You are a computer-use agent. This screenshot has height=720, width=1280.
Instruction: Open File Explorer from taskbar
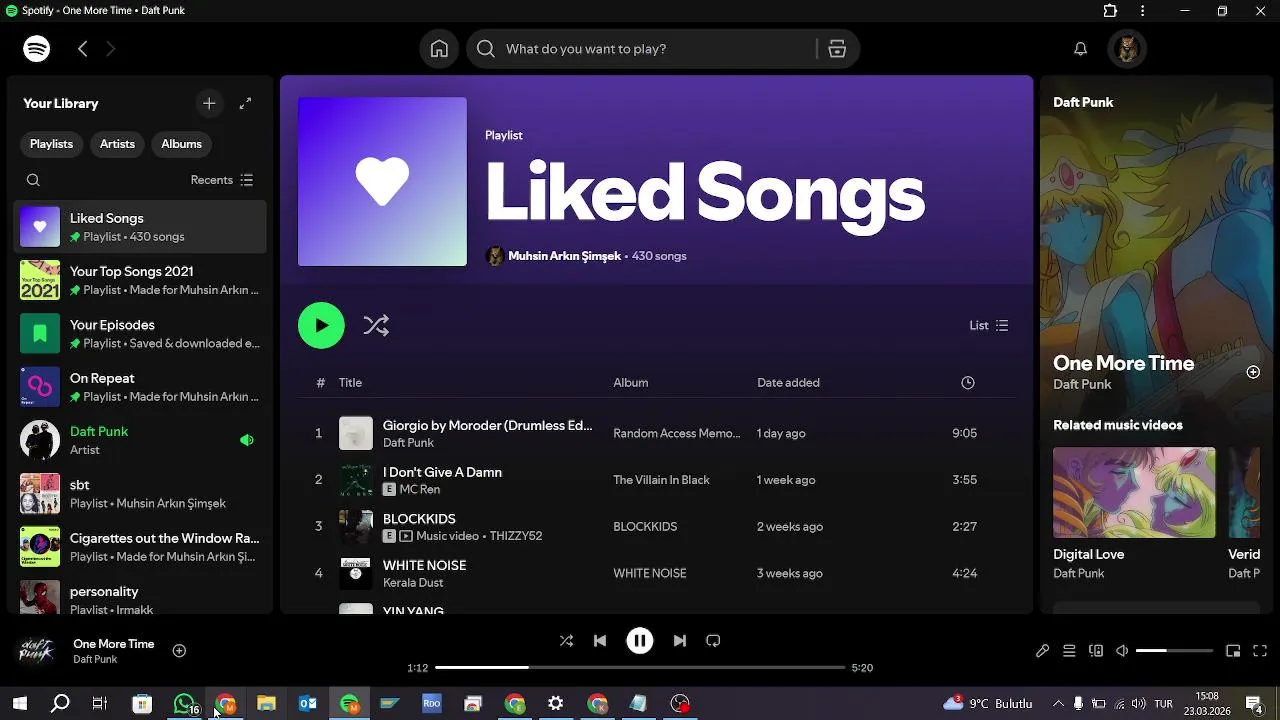(x=266, y=704)
